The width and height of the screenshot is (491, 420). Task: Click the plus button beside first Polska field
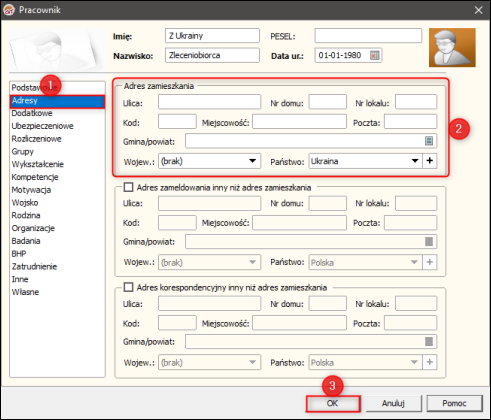(430, 262)
